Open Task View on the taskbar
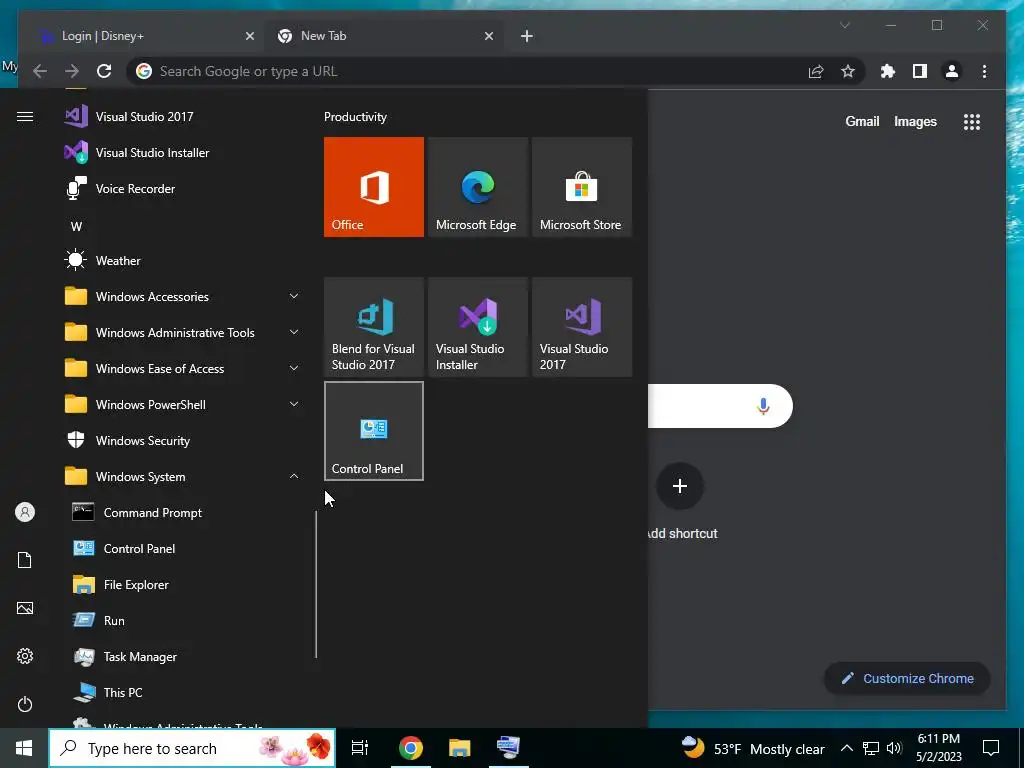This screenshot has height=768, width=1024. point(360,748)
